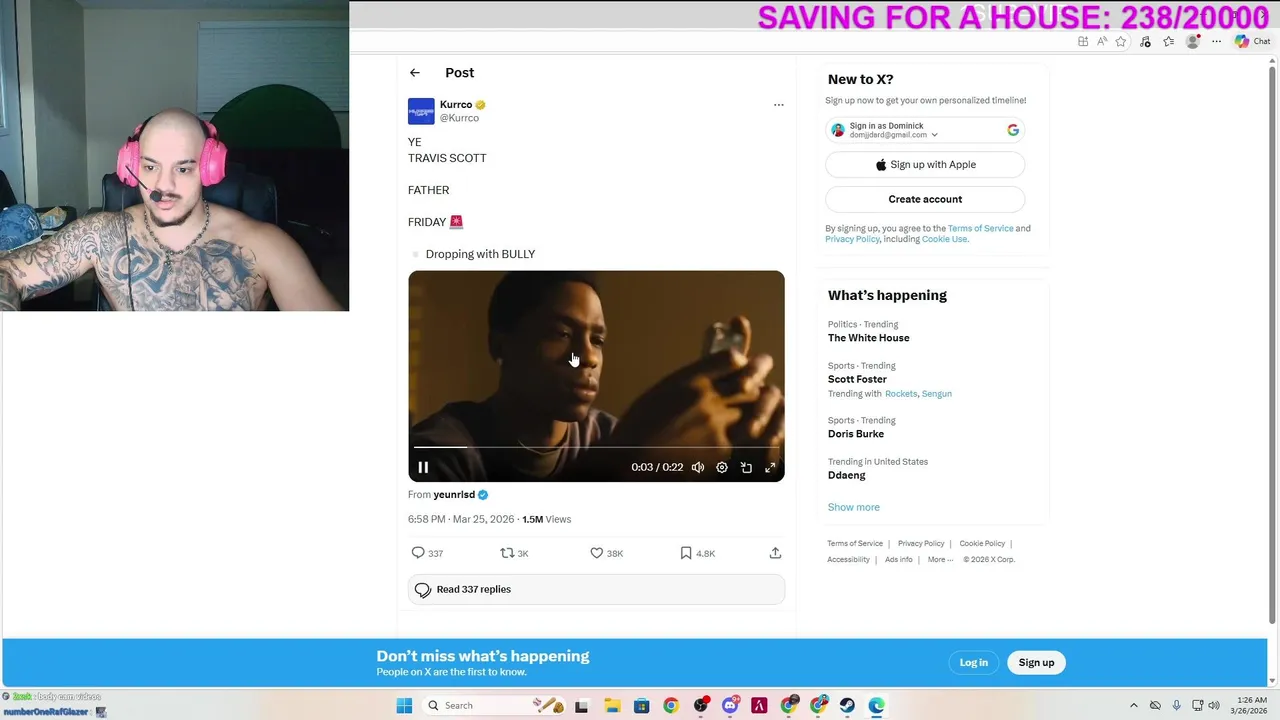1280x720 pixels.
Task: Open the Rockets trending link
Action: point(901,394)
